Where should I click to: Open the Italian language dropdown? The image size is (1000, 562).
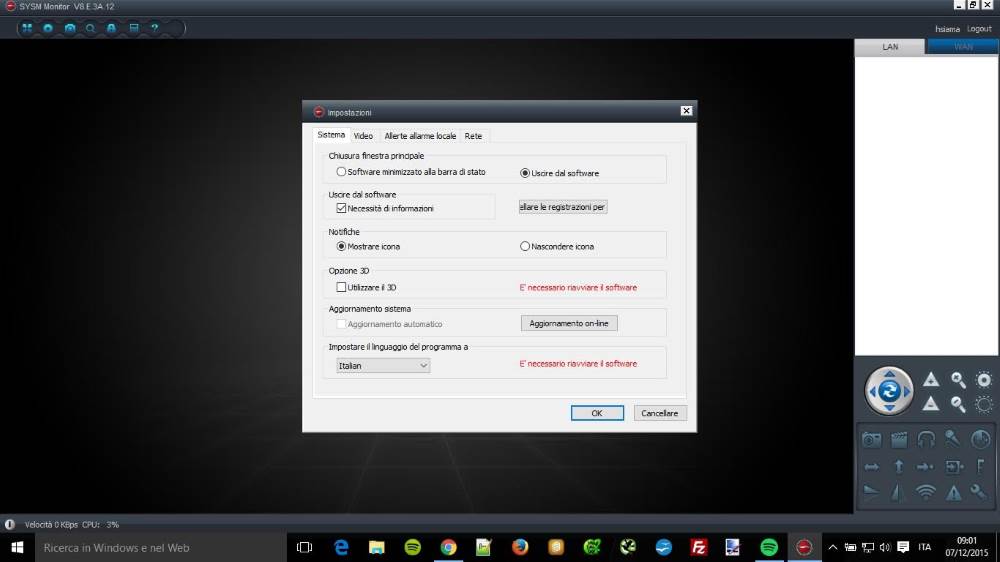point(383,366)
